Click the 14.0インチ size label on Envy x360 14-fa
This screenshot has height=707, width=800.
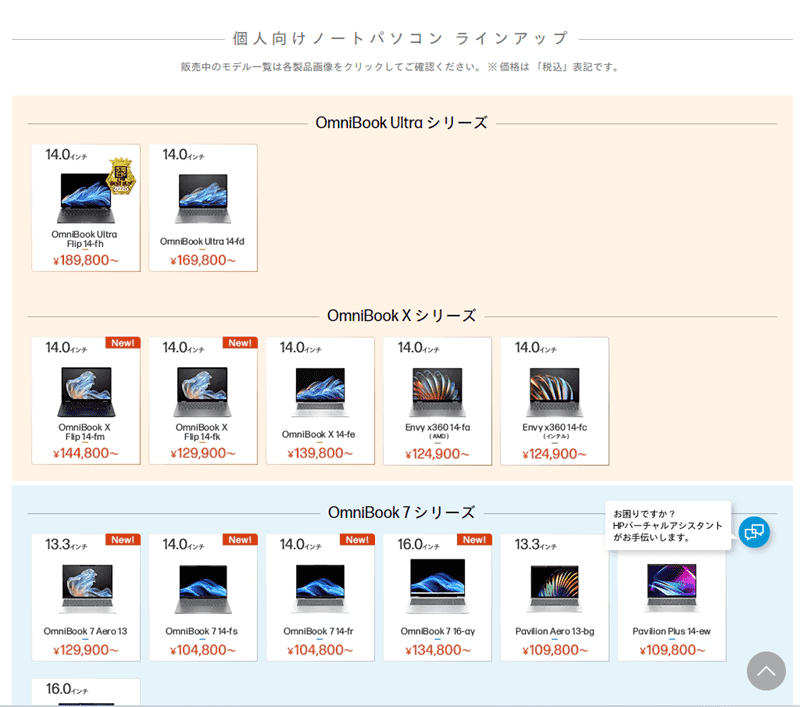point(418,348)
